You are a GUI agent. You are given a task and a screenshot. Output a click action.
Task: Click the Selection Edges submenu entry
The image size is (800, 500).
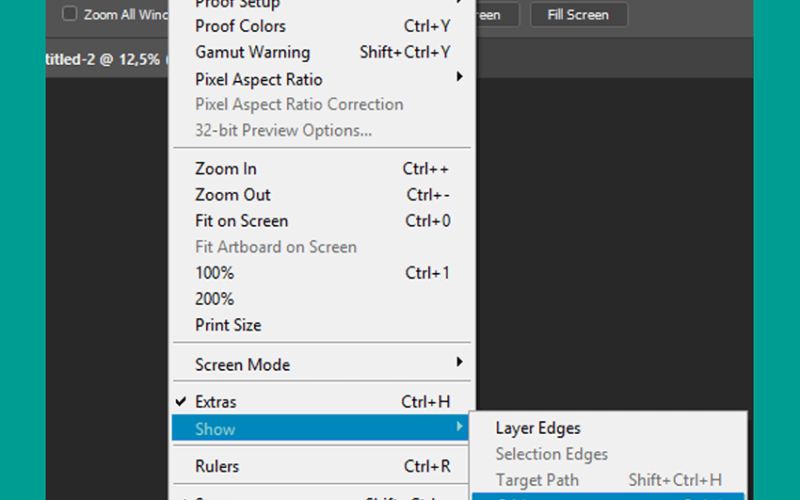coord(608,454)
